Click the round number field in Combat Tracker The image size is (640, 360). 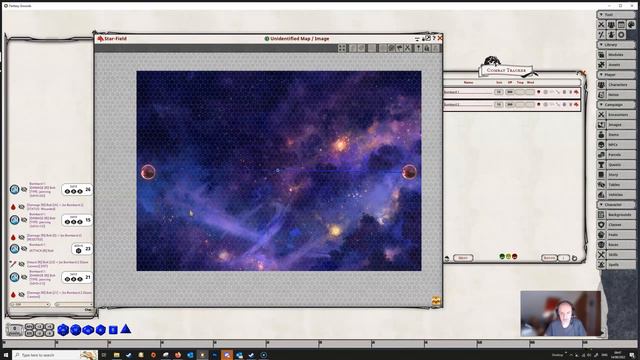pyautogui.click(x=564, y=258)
